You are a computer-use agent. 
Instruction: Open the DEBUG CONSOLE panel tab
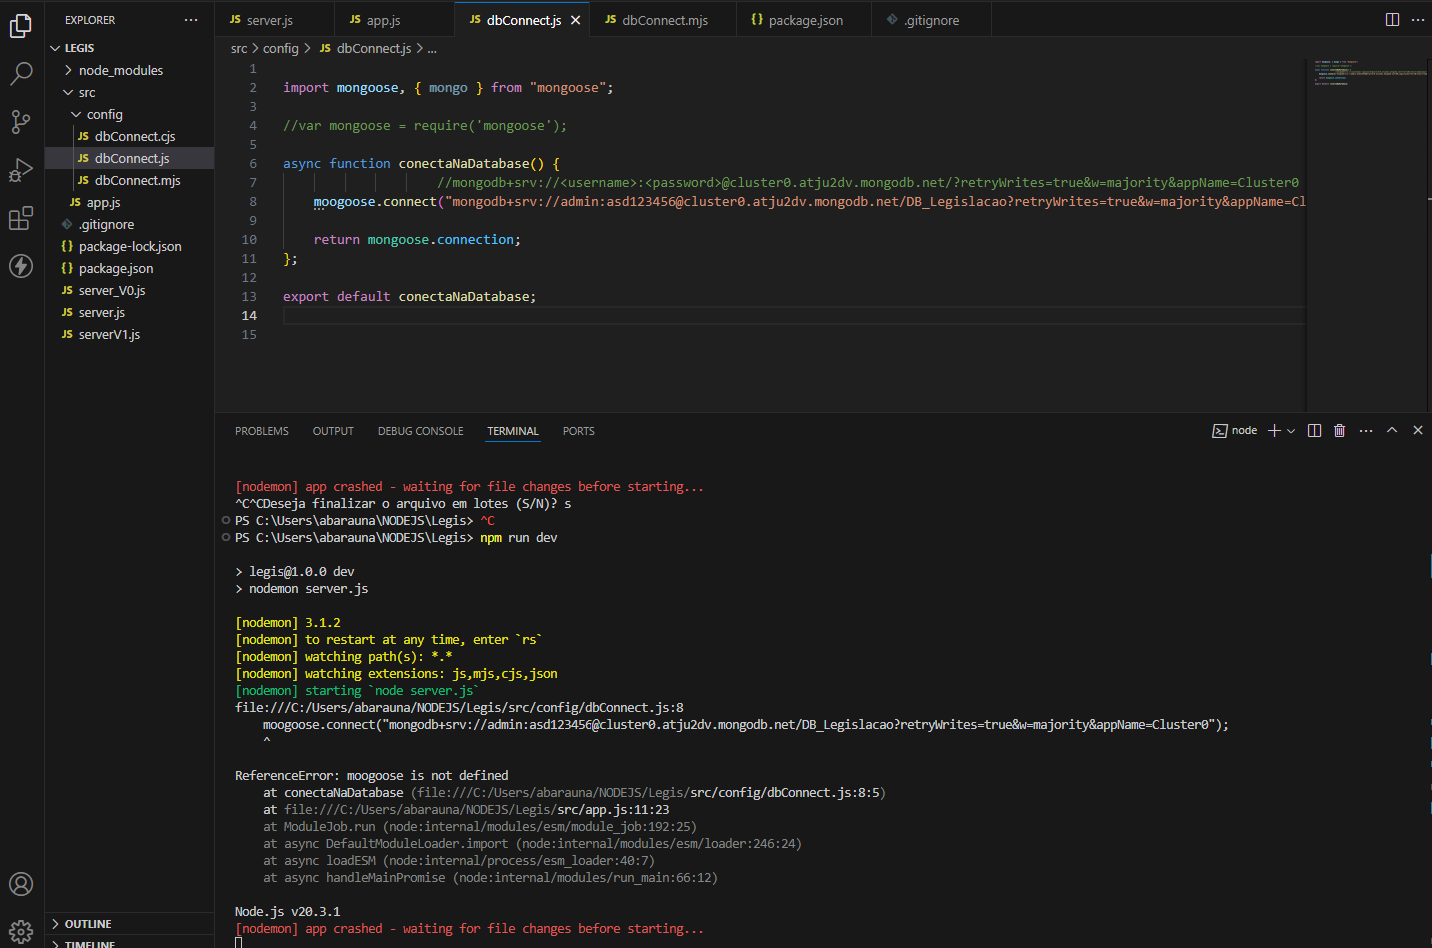tap(420, 431)
